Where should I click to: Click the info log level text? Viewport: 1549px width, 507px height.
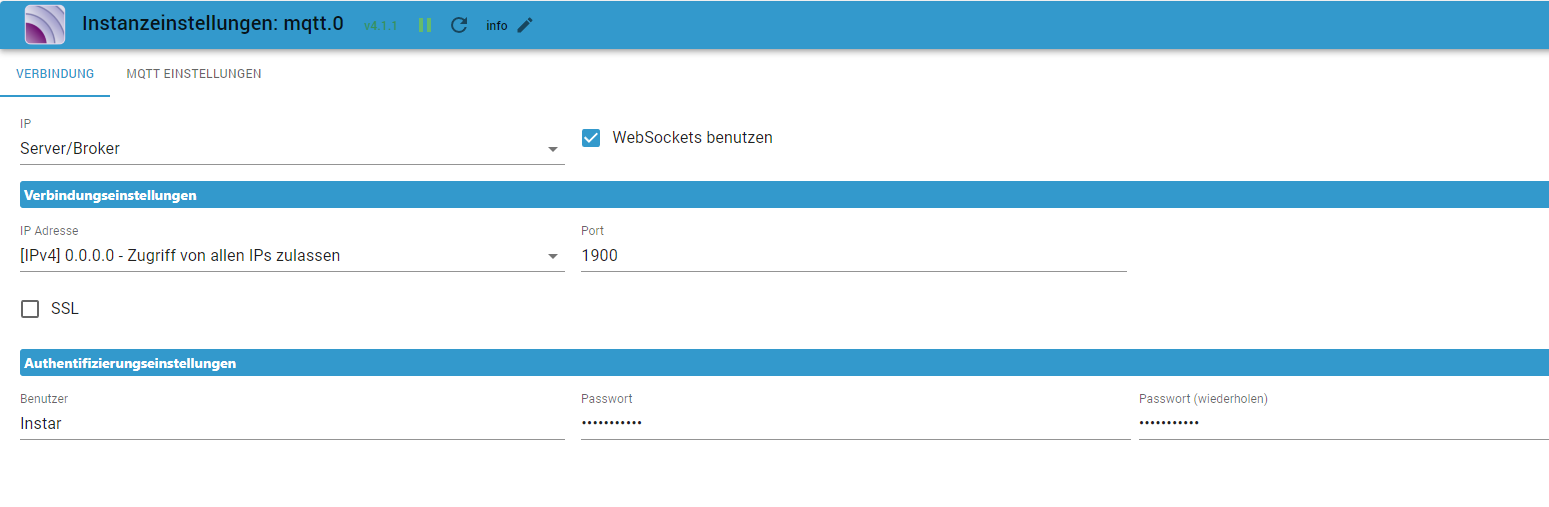pos(497,25)
